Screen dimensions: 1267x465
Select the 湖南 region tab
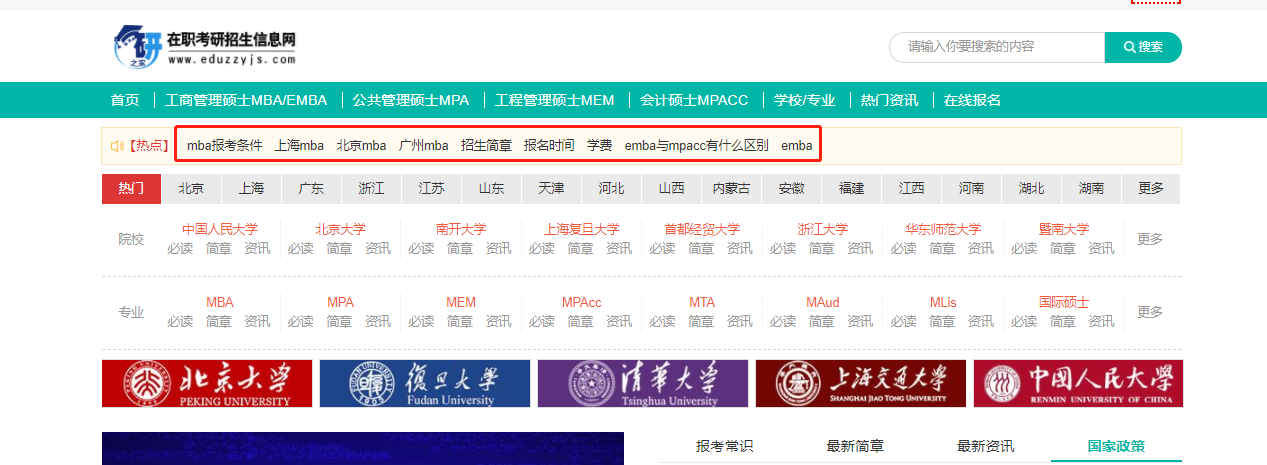(x=1091, y=189)
